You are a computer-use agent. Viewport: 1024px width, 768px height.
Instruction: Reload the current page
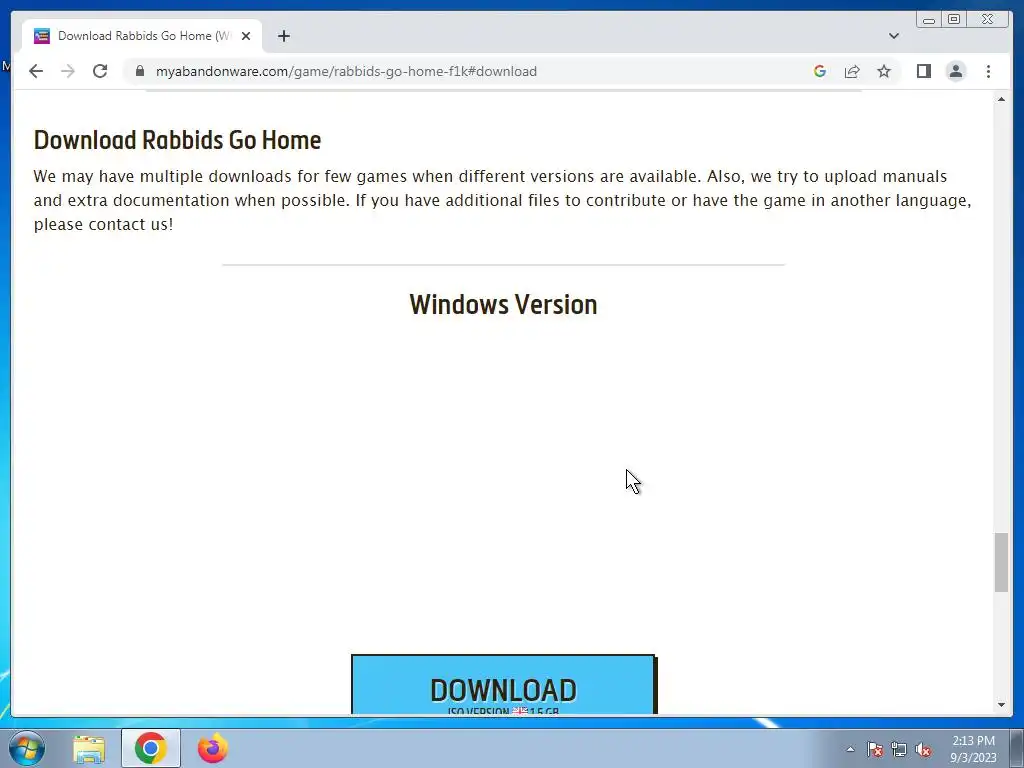click(x=100, y=71)
